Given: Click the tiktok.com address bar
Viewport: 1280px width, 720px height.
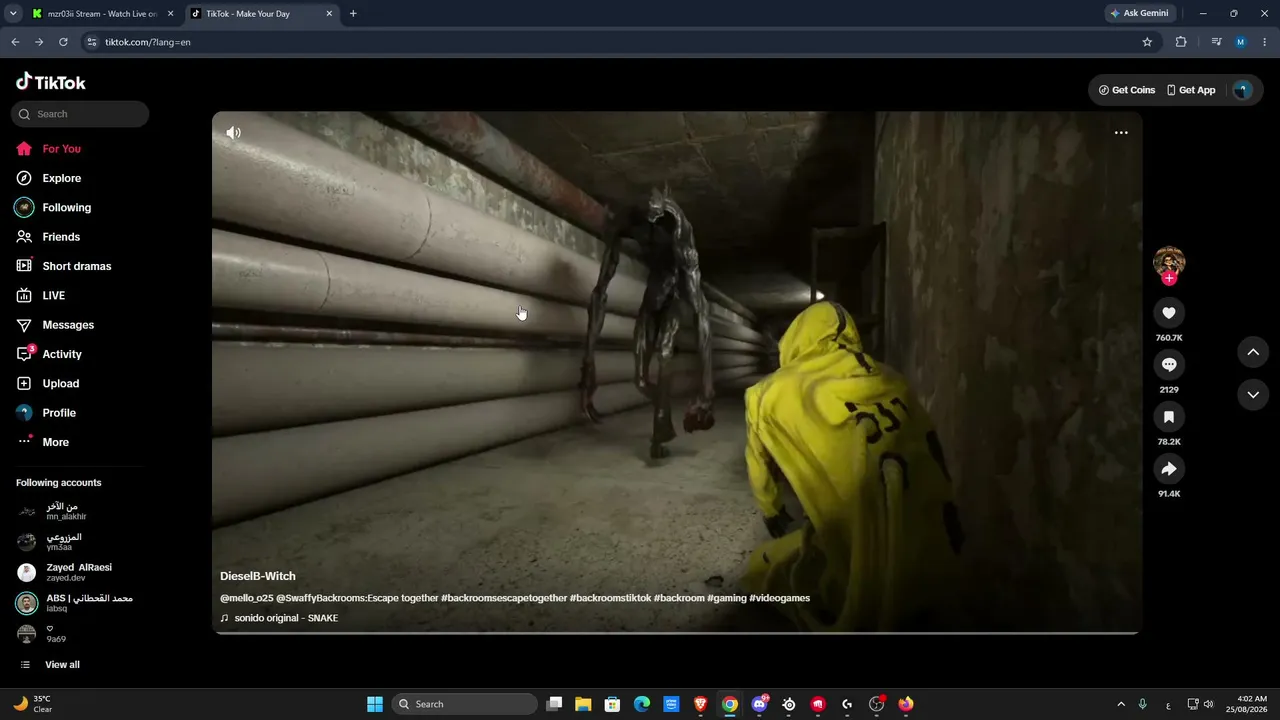Looking at the screenshot, I should tap(620, 42).
